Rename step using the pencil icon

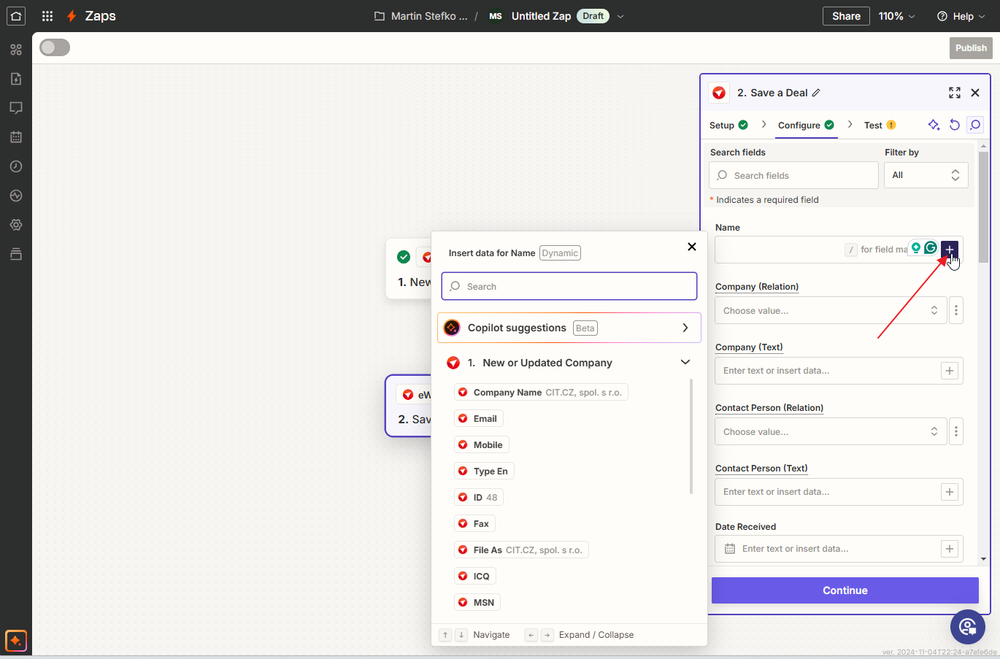click(x=816, y=93)
